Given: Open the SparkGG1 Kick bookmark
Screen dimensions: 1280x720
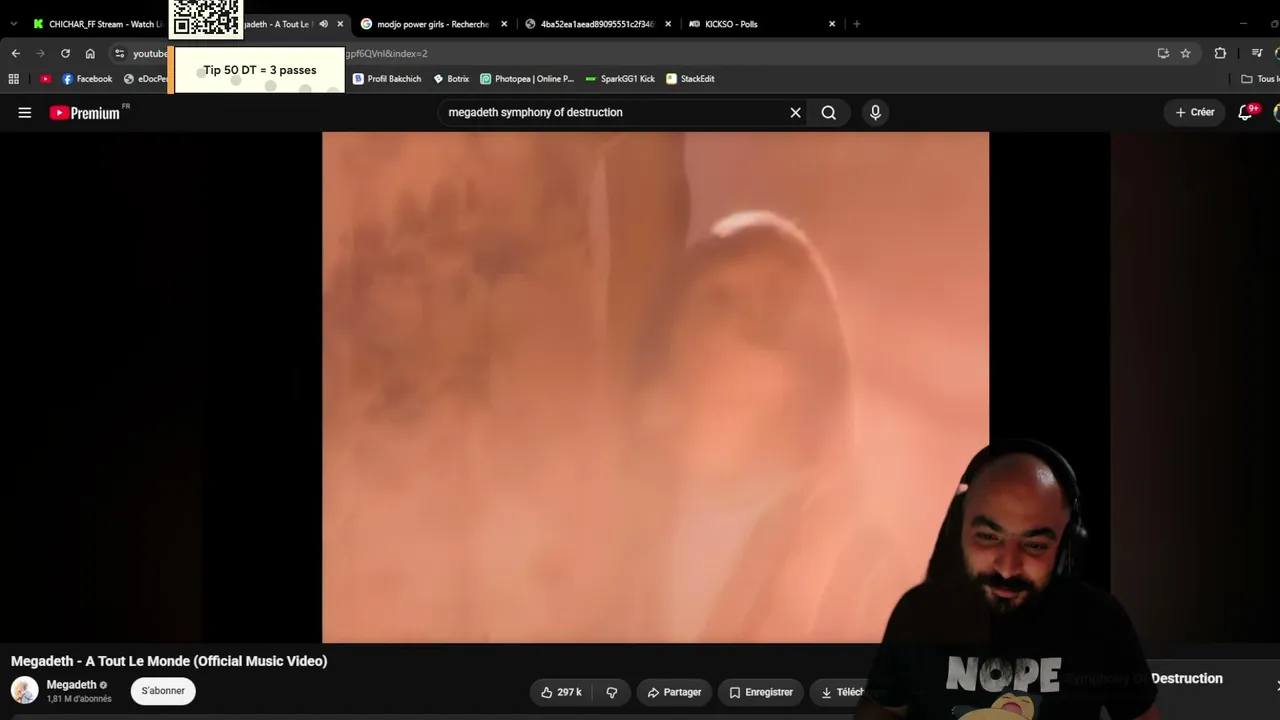Looking at the screenshot, I should (x=620, y=79).
